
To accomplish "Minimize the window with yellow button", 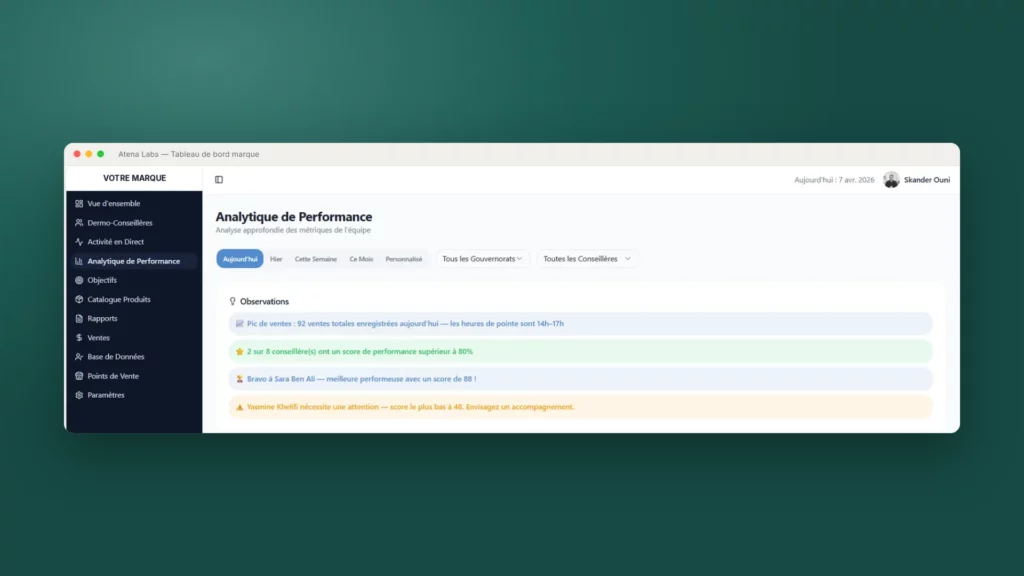I will click(89, 154).
